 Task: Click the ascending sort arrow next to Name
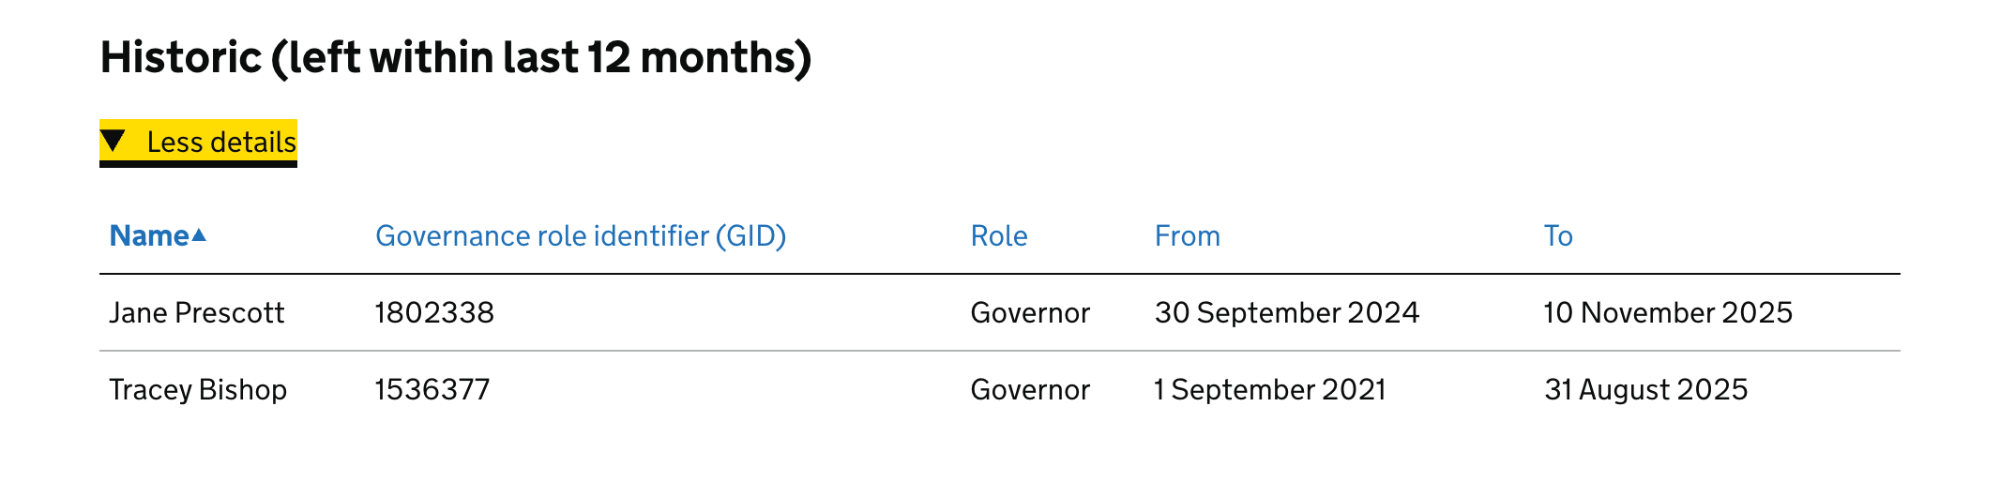(199, 235)
